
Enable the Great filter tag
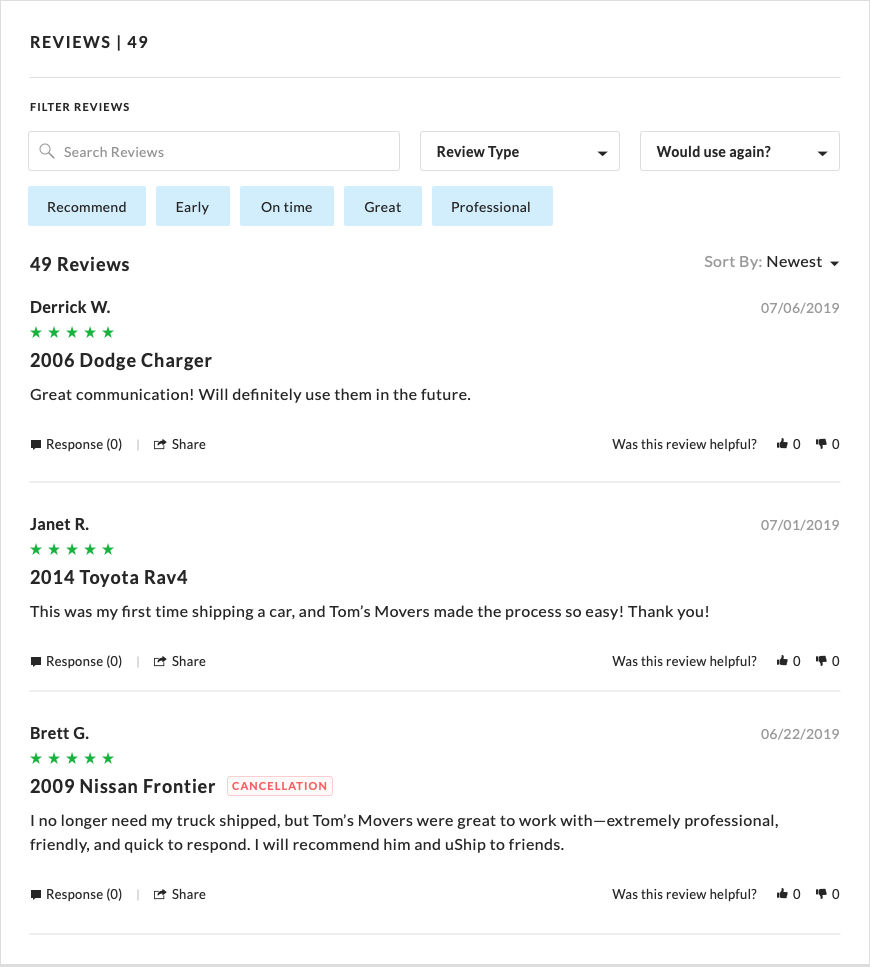(383, 207)
